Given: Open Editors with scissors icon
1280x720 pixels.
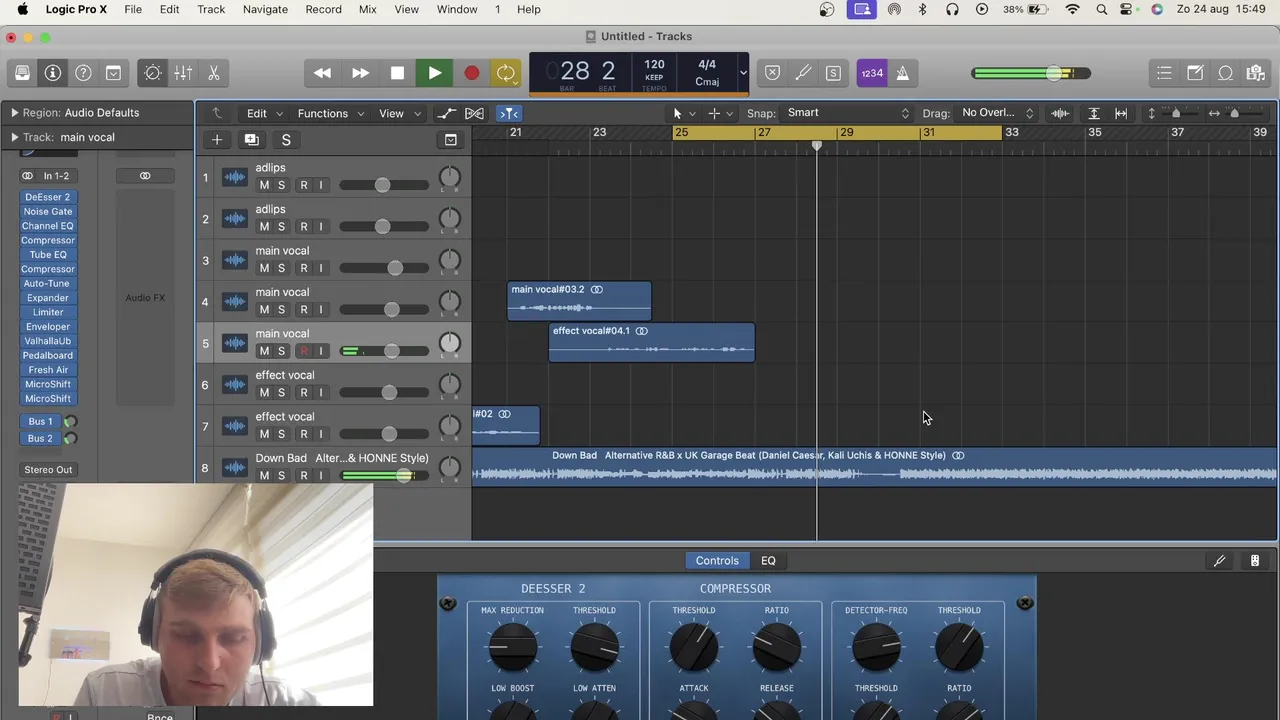Looking at the screenshot, I should pos(214,73).
